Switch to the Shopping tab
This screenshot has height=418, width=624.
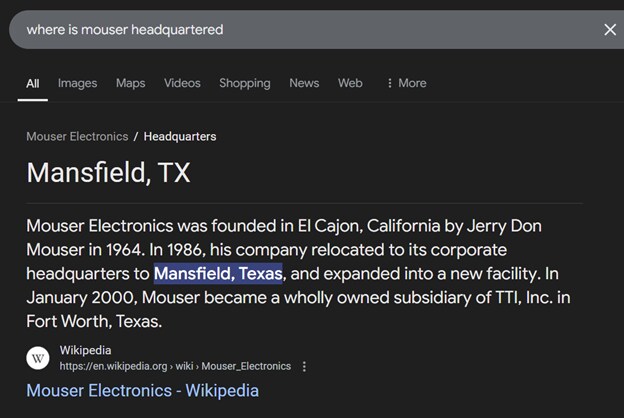point(245,83)
